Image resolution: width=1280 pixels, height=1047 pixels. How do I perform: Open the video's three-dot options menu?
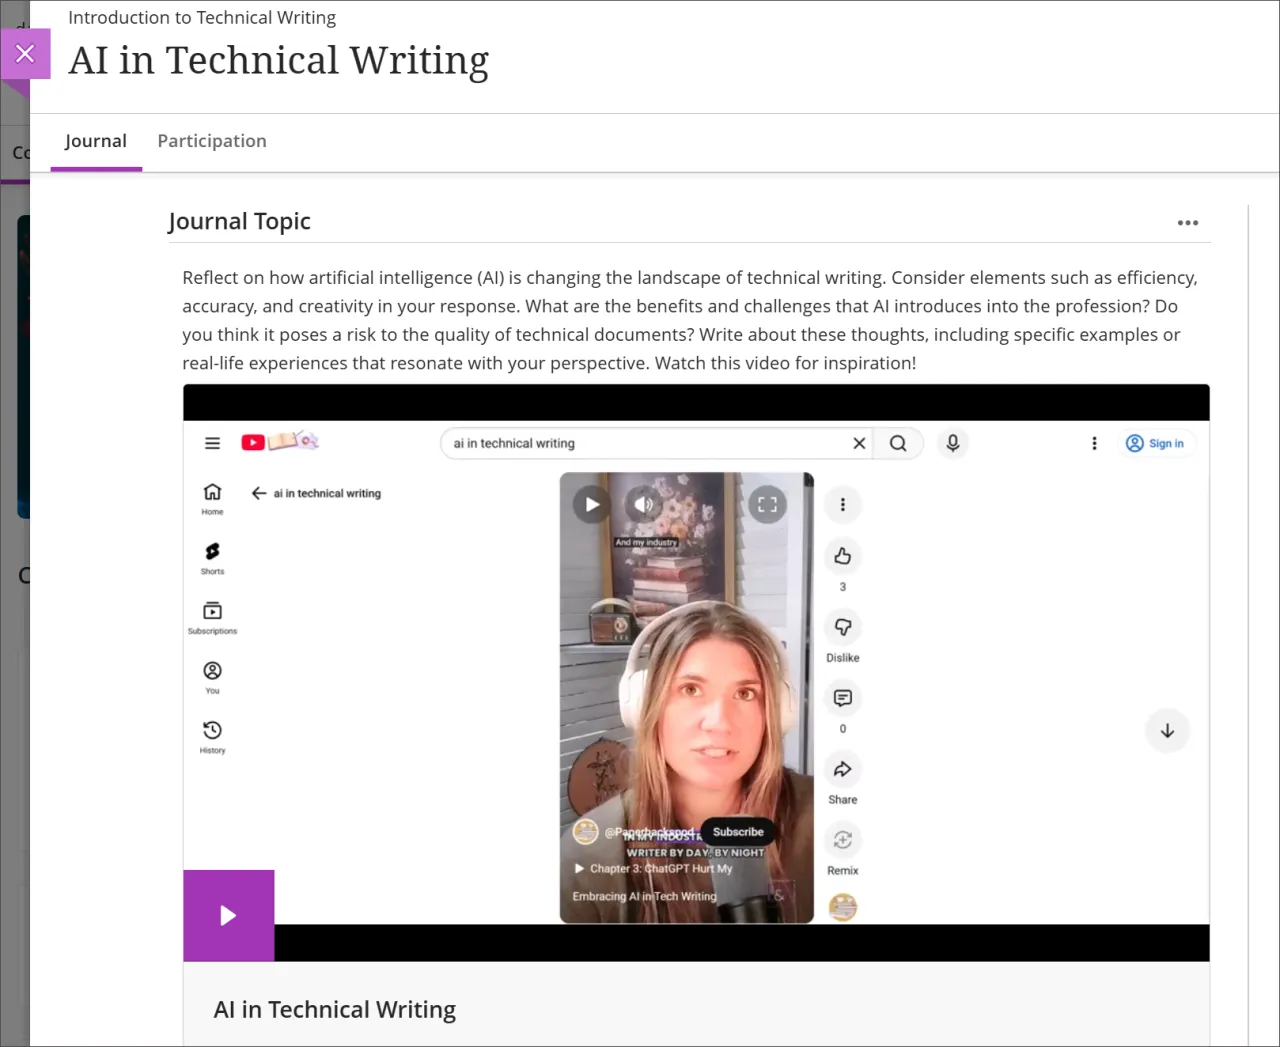[842, 504]
